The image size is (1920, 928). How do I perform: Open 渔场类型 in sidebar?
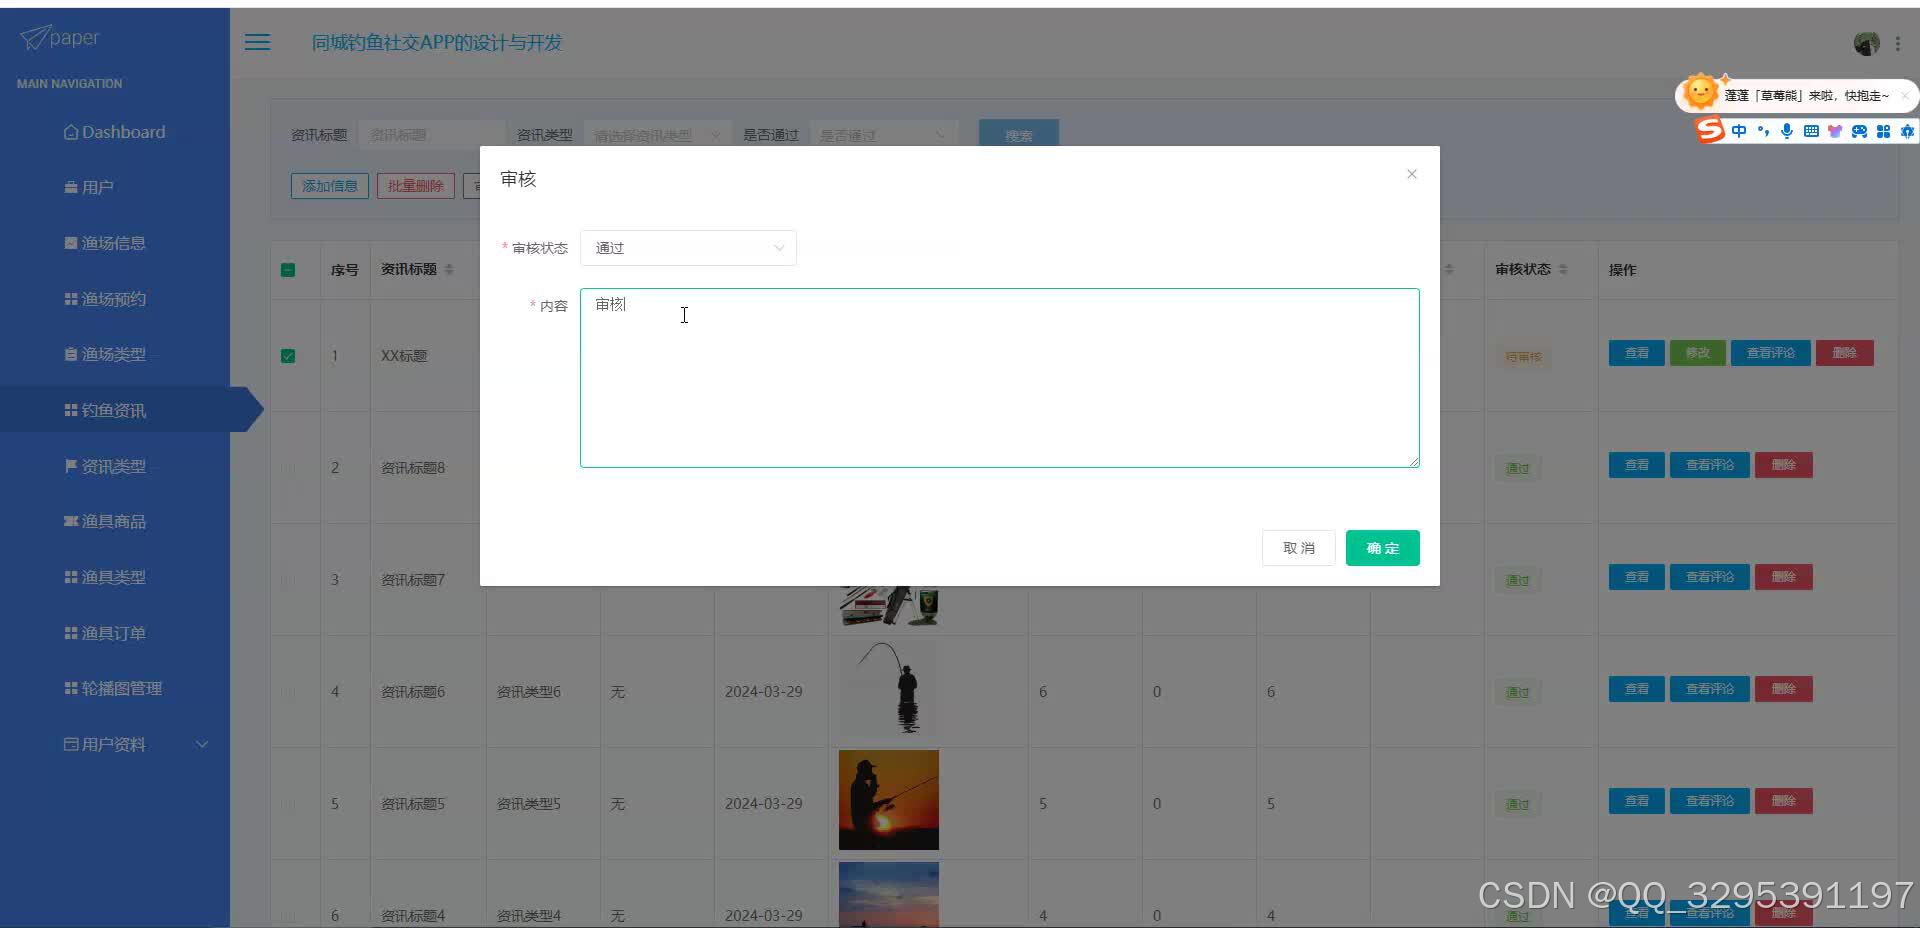coord(105,354)
